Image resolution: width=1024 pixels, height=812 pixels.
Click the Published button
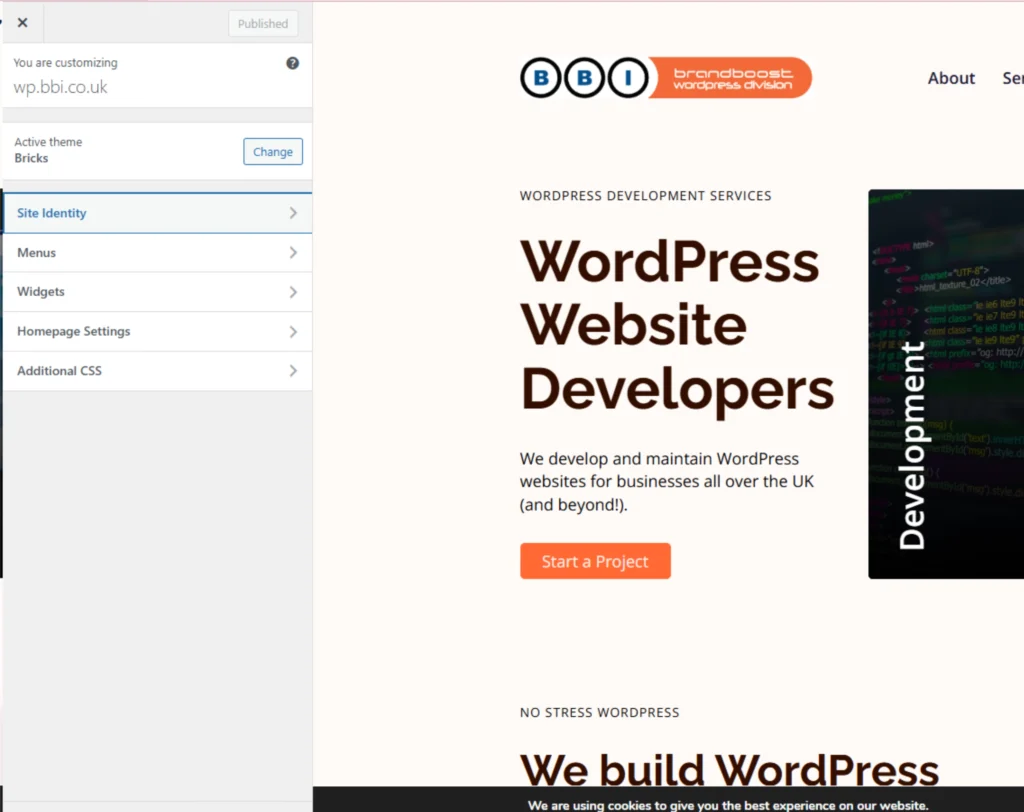click(262, 22)
